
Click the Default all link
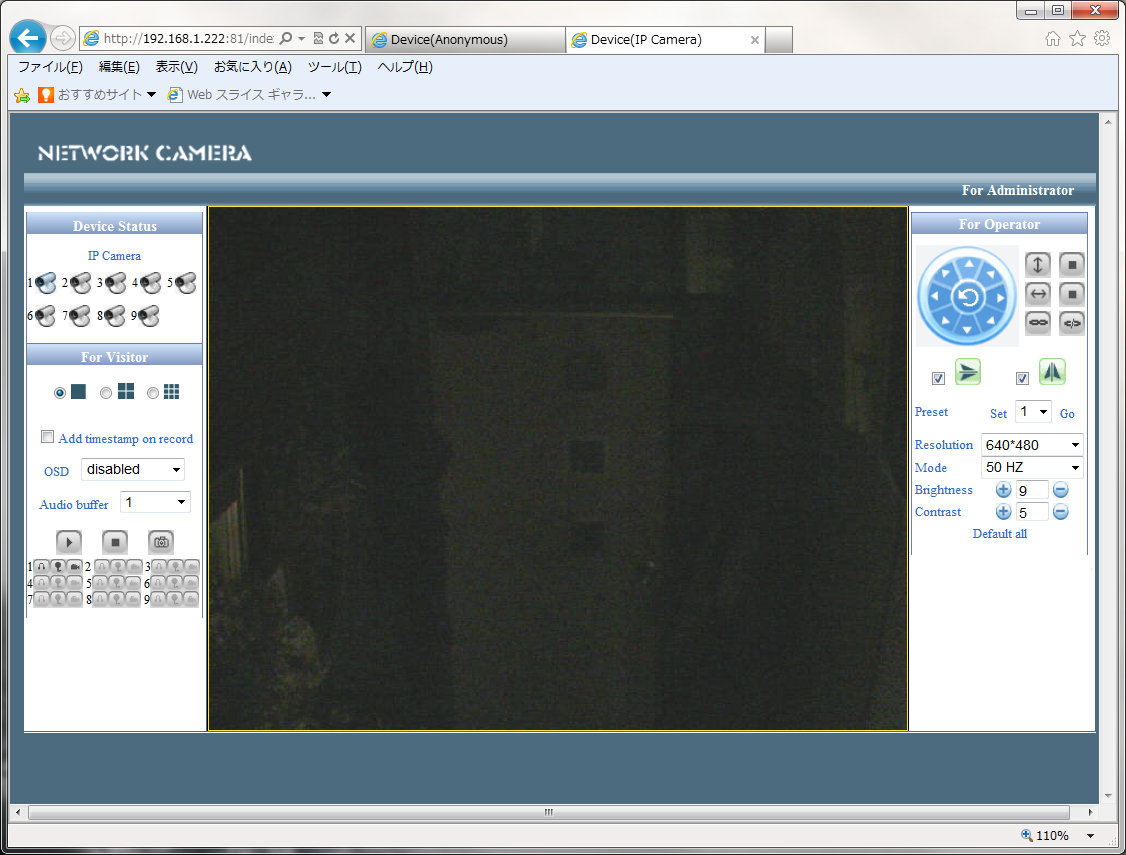point(999,534)
